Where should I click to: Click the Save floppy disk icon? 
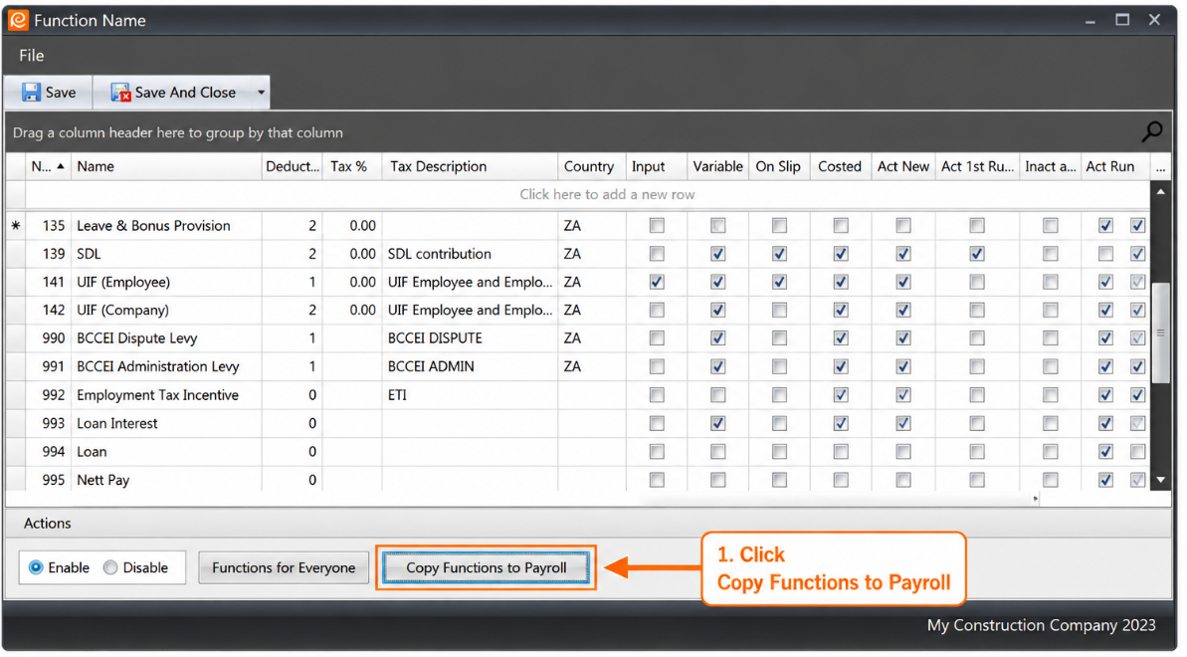[x=30, y=92]
